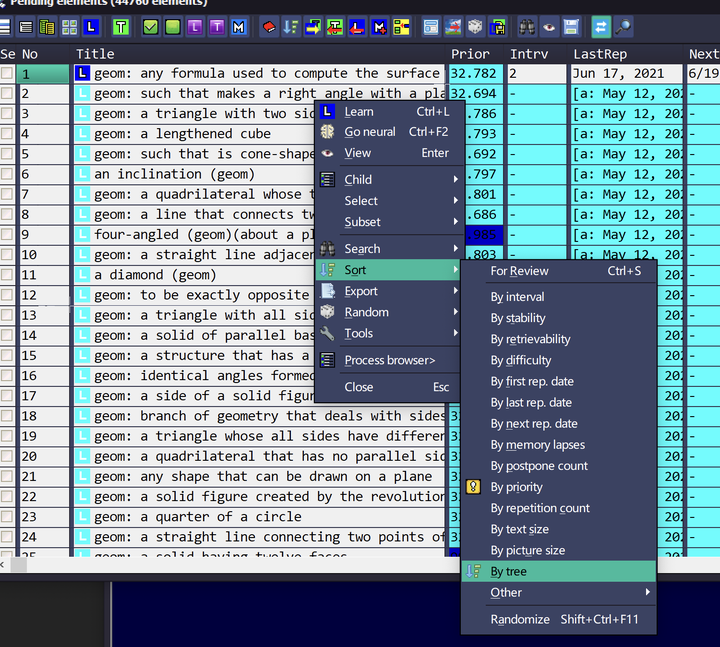The height and width of the screenshot is (647, 720).
Task: Click the binoculars search icon in toolbar
Action: click(527, 27)
